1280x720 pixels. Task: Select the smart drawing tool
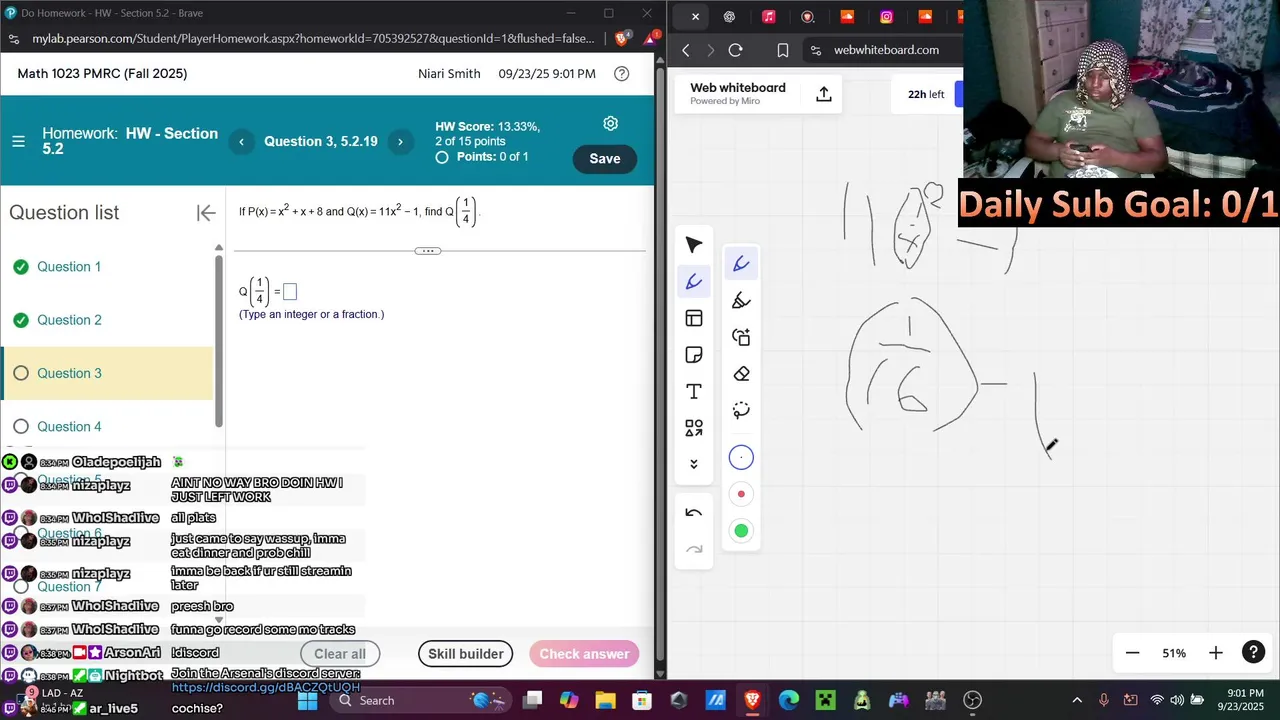click(x=741, y=337)
